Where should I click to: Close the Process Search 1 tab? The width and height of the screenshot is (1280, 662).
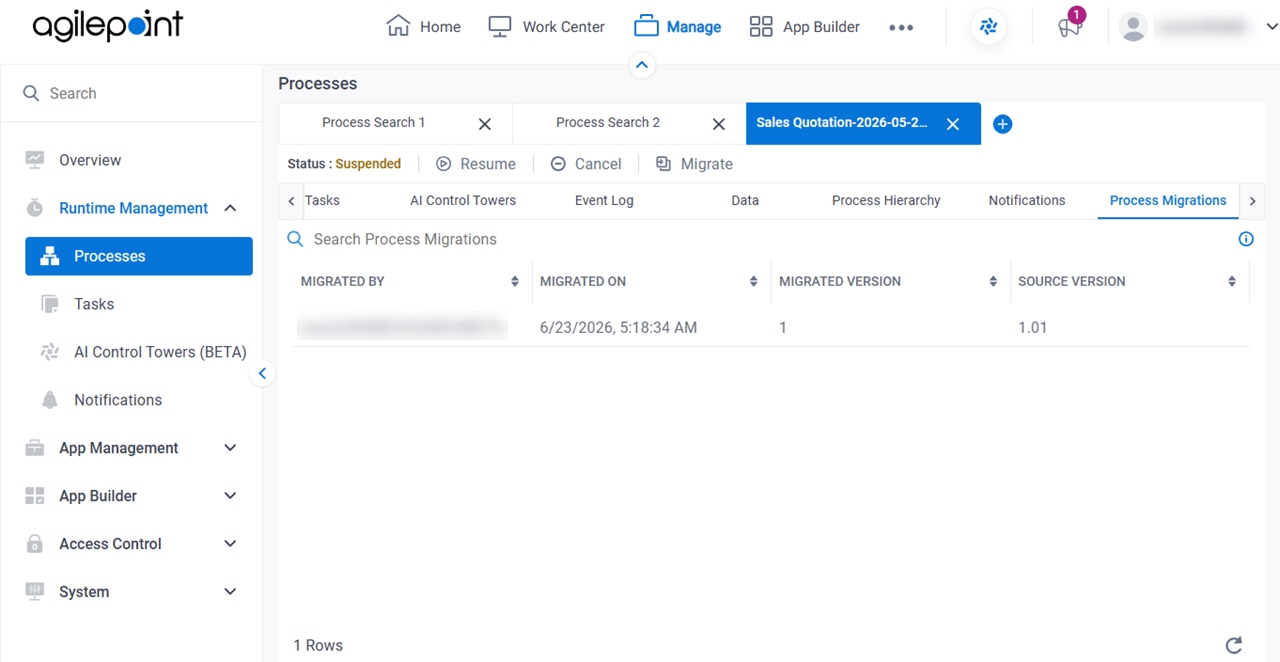[485, 124]
